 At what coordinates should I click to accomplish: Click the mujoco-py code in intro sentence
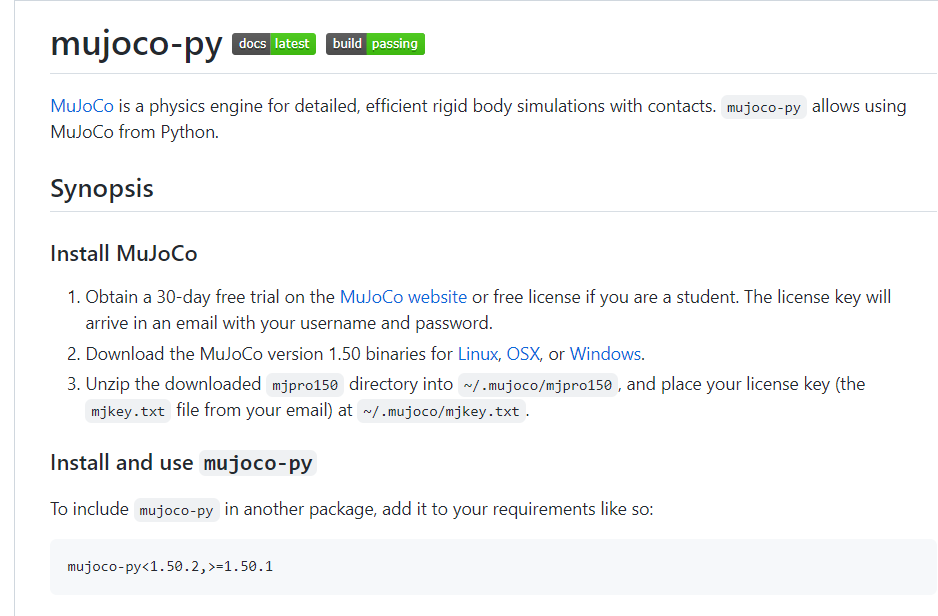(763, 107)
